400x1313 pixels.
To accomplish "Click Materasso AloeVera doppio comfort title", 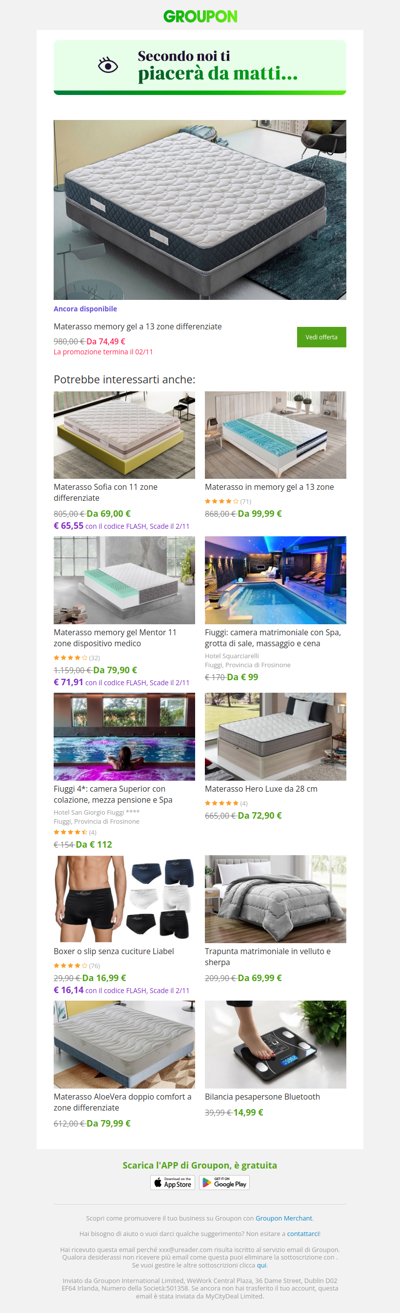I will pos(122,1102).
